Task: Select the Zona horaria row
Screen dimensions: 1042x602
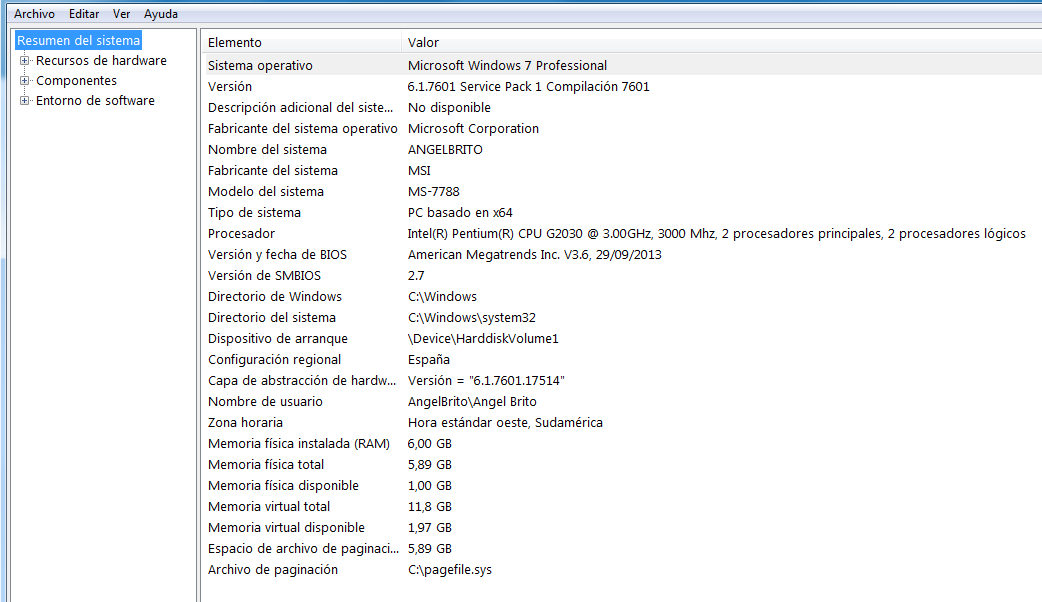Action: pyautogui.click(x=245, y=423)
